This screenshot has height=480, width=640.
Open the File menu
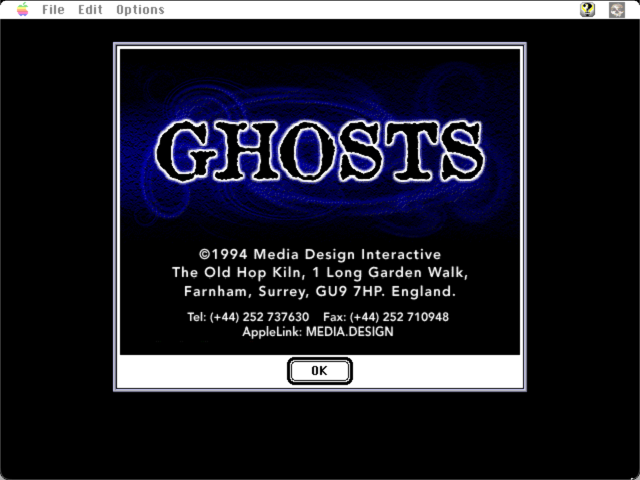tap(53, 9)
